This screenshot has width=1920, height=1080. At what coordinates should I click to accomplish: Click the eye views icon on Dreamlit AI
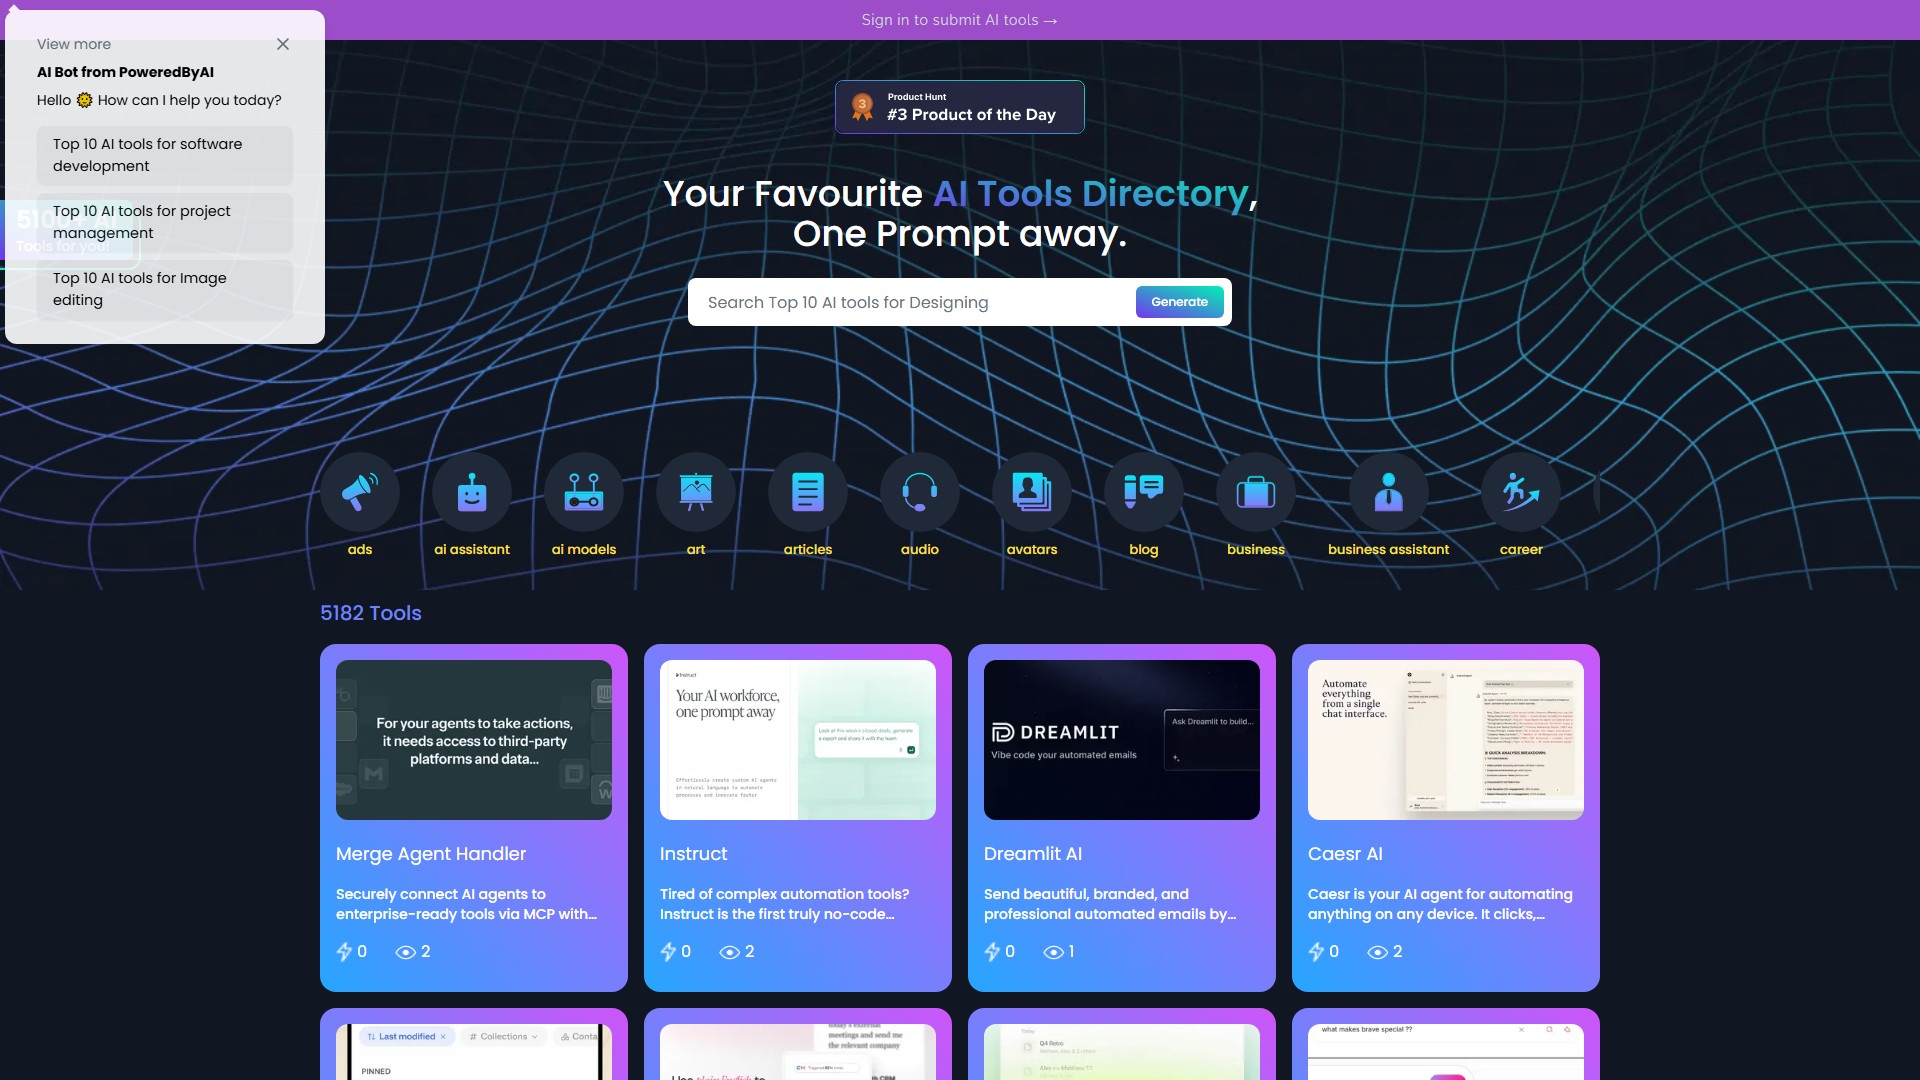(1053, 952)
